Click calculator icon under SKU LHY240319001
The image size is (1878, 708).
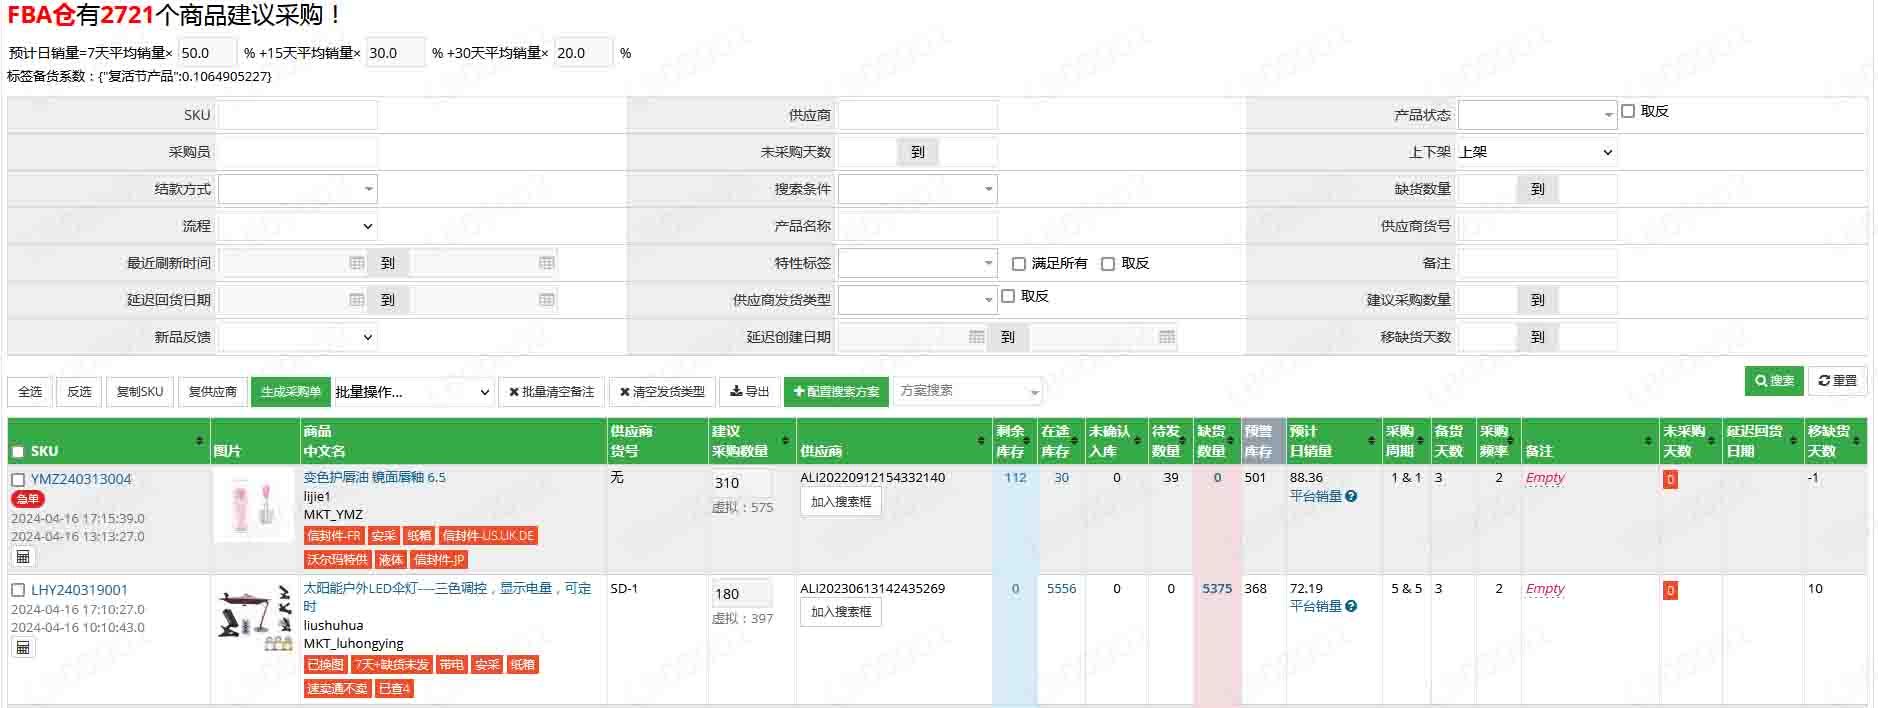pyautogui.click(x=23, y=648)
